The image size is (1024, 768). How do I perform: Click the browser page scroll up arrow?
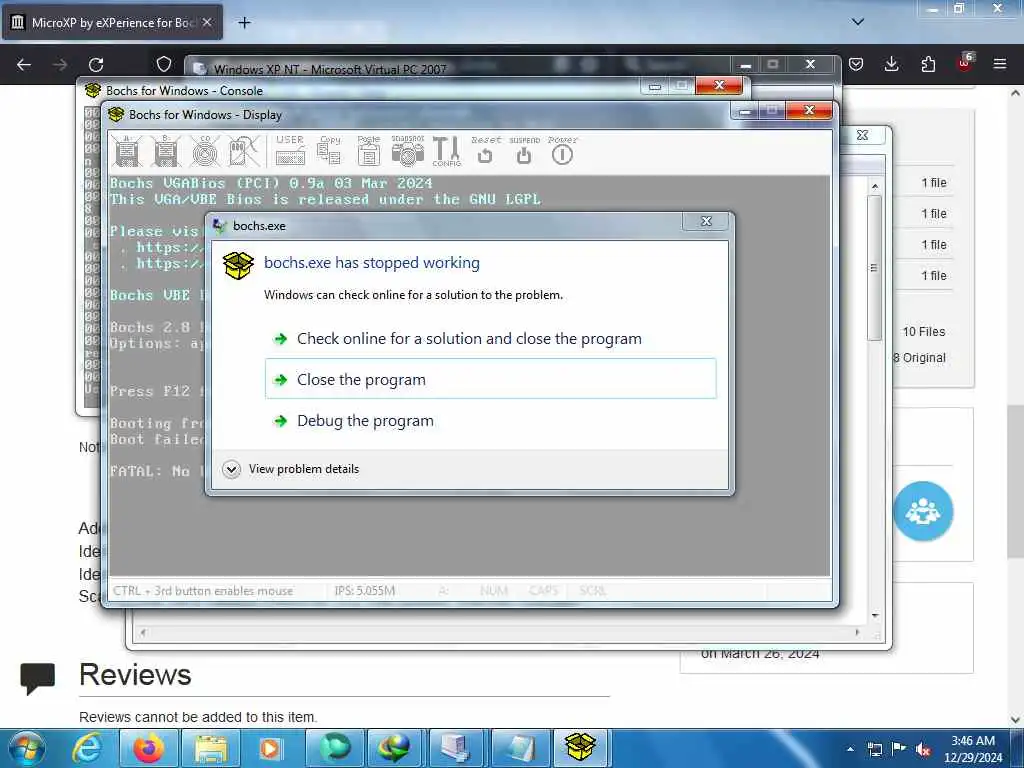(1015, 93)
